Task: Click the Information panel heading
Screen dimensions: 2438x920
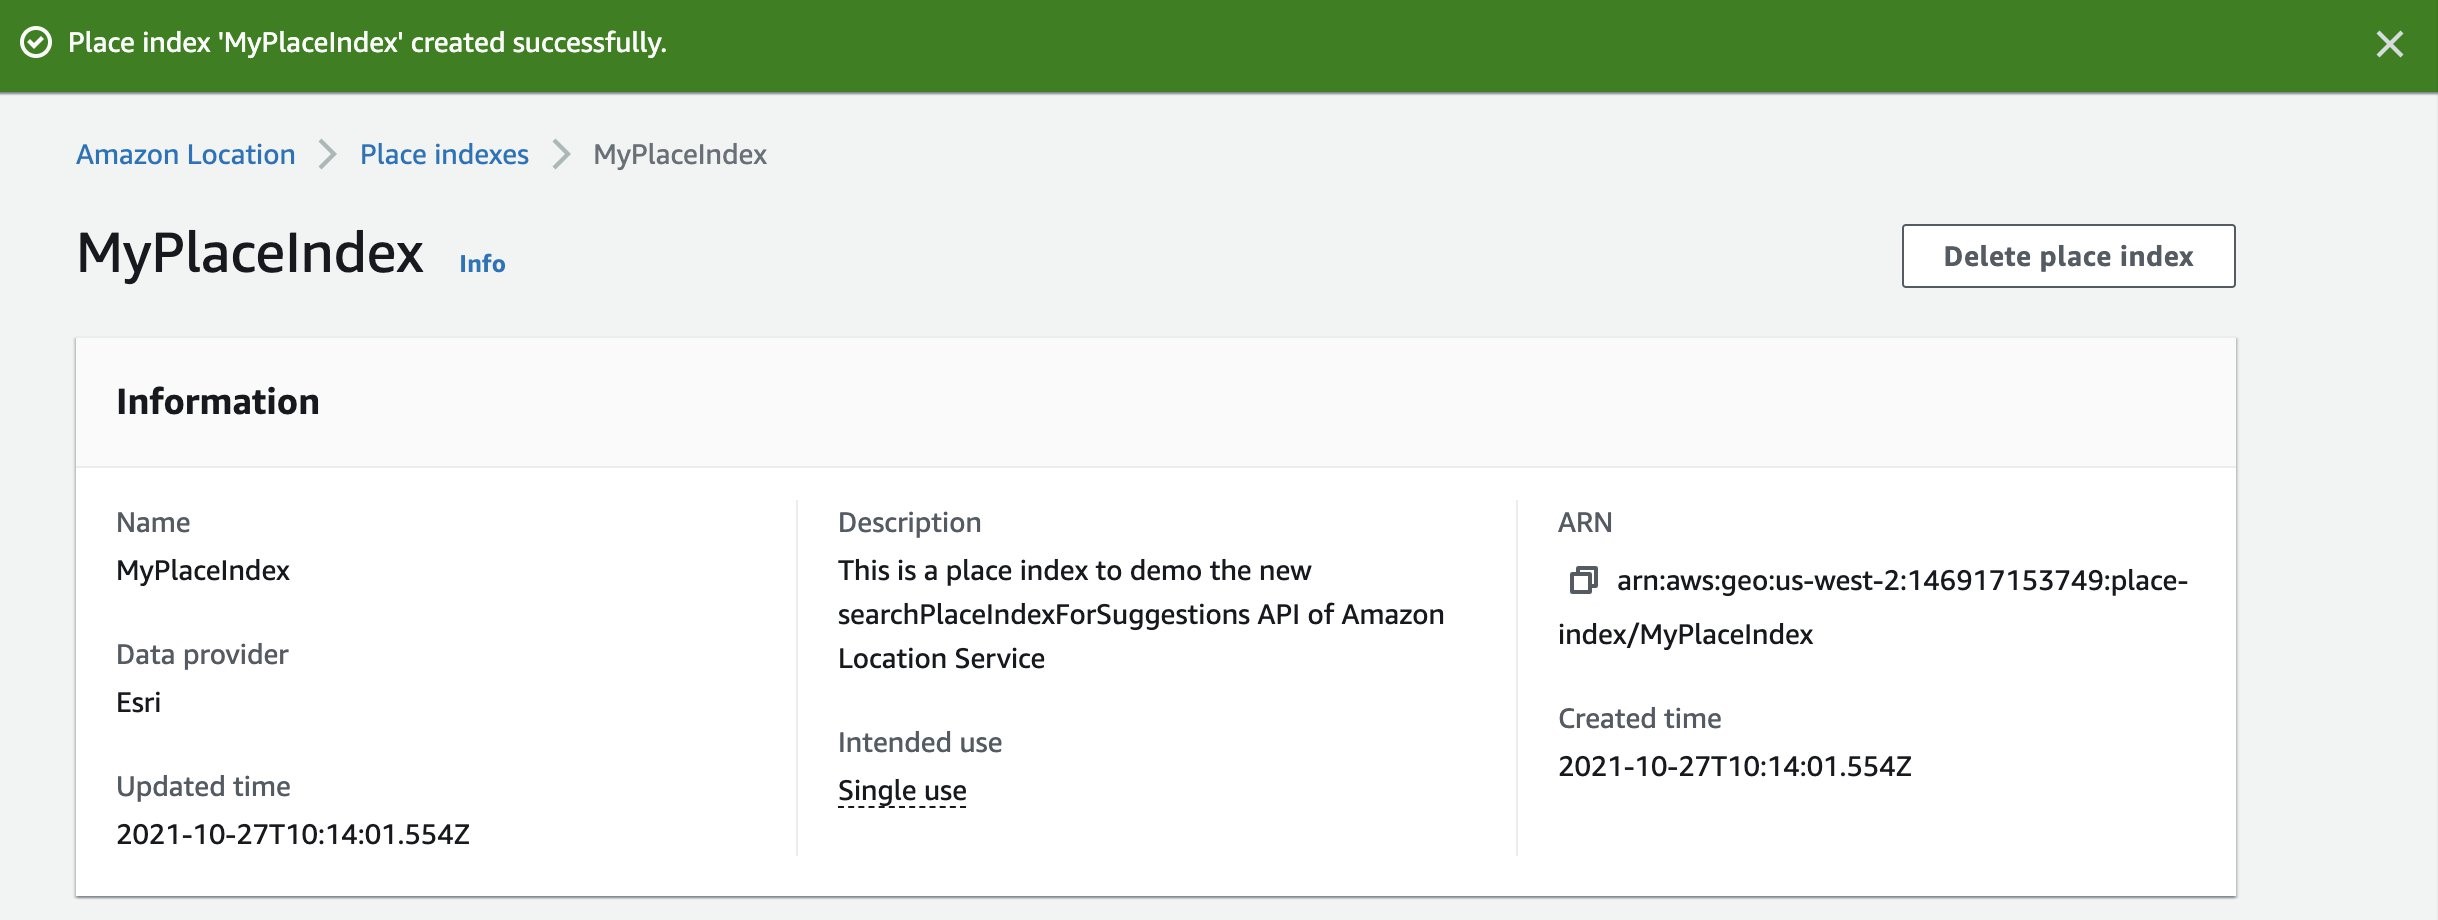Action: (218, 402)
